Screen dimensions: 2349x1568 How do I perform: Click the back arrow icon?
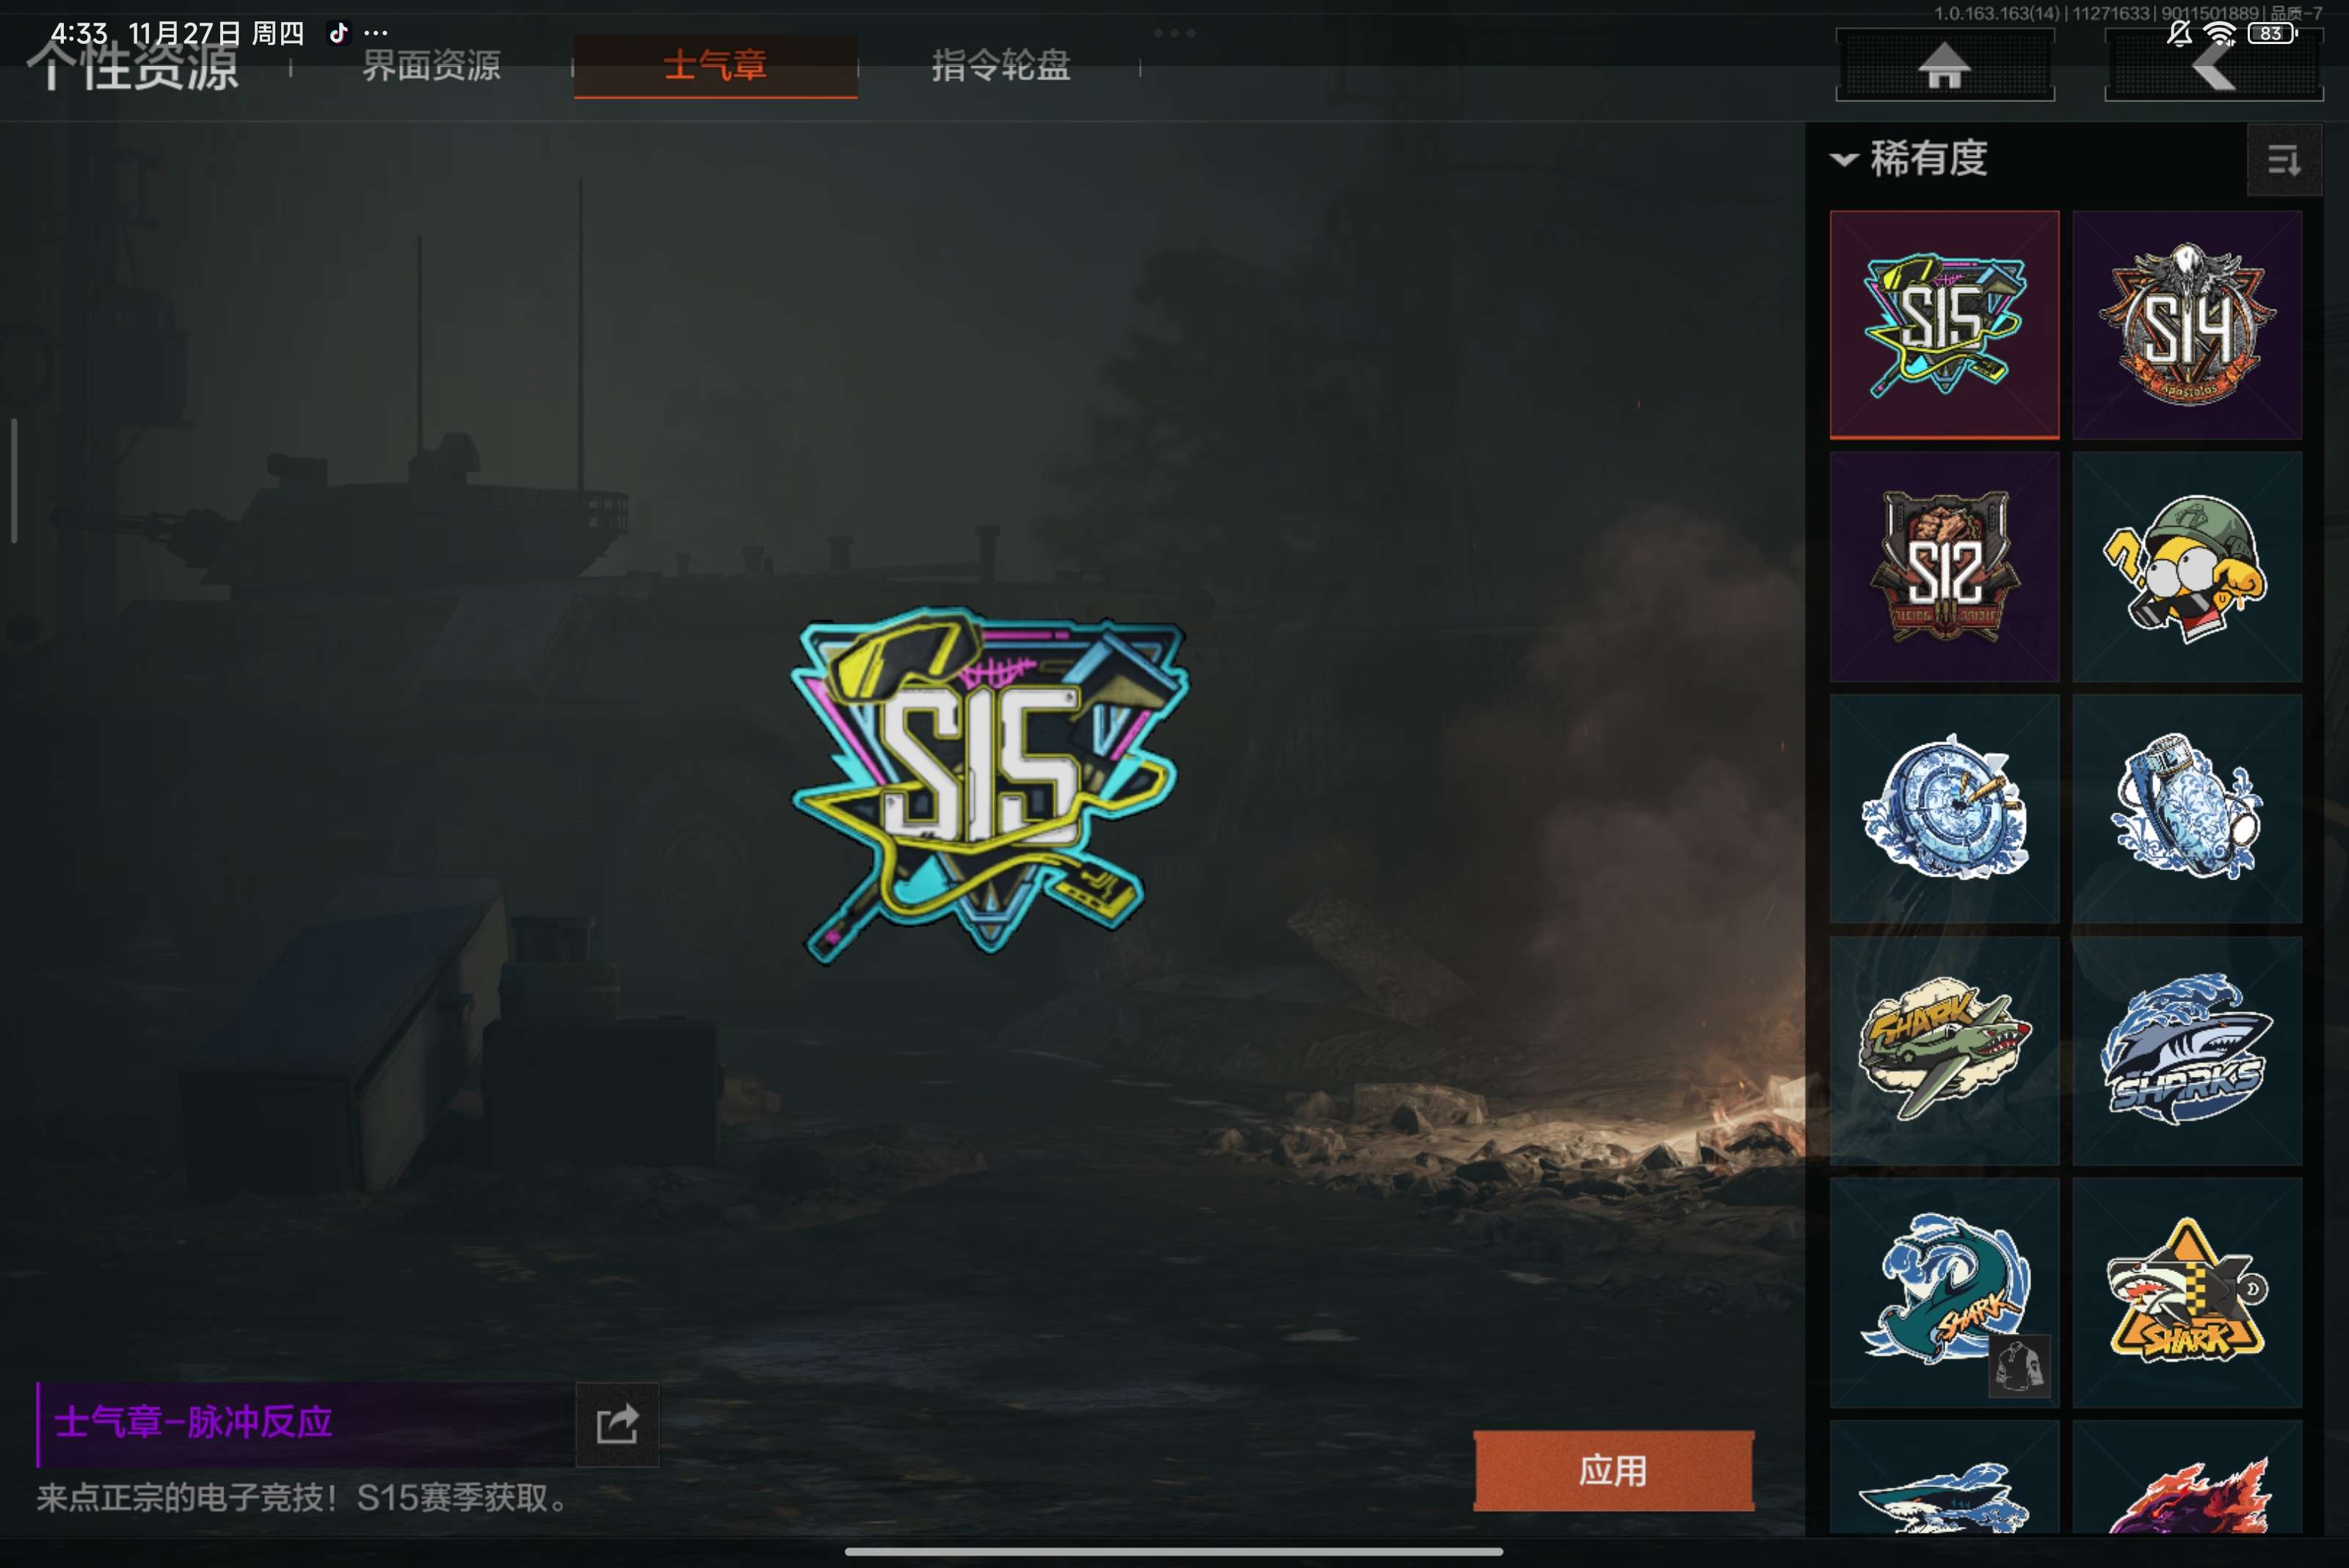click(x=2213, y=65)
